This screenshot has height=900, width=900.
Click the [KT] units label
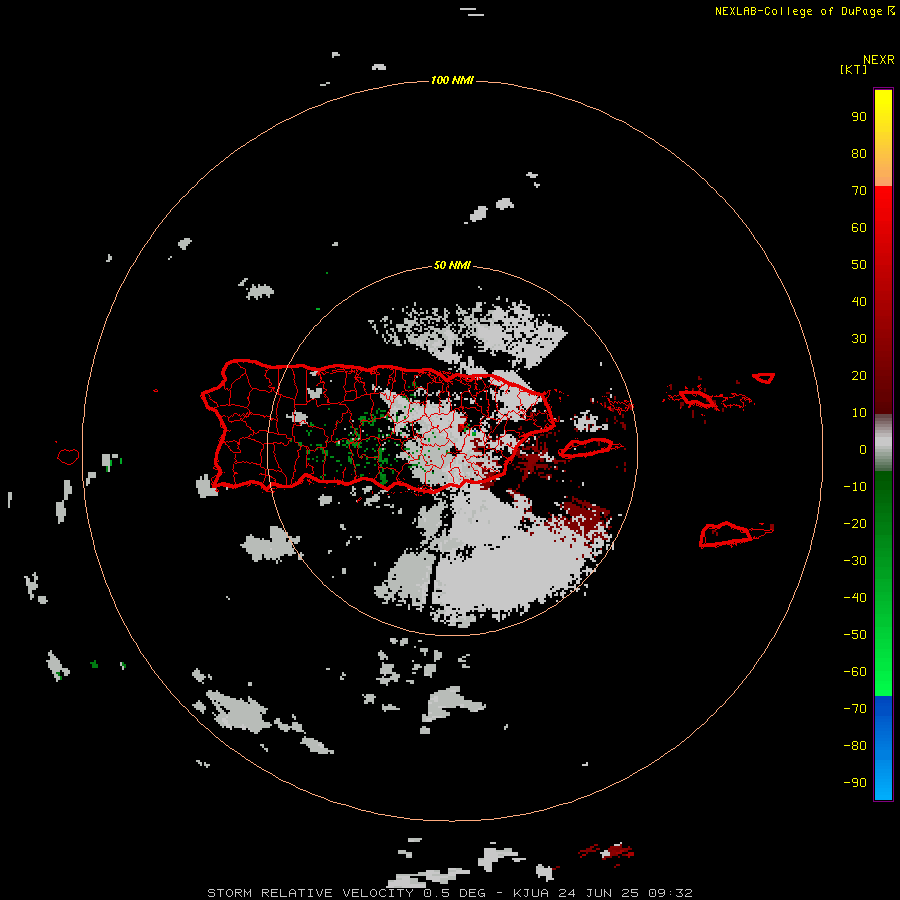click(853, 69)
